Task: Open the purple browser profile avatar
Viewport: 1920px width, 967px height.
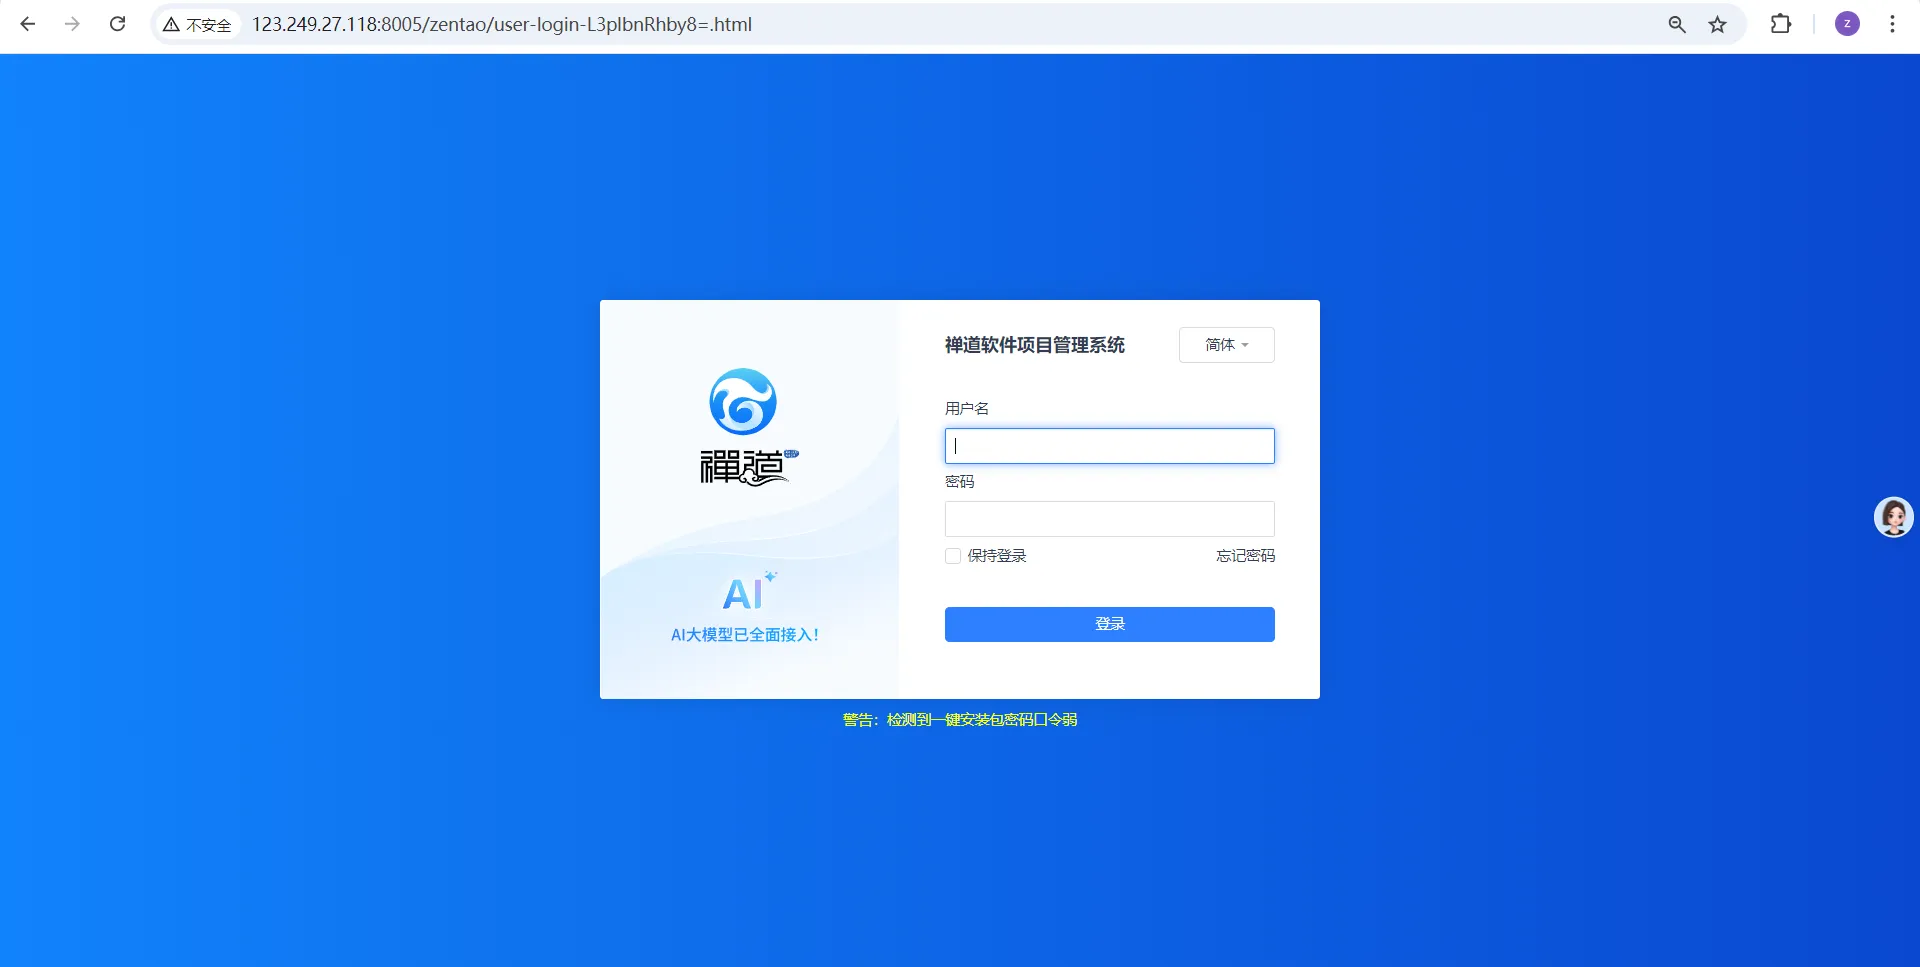Action: pyautogui.click(x=1847, y=24)
